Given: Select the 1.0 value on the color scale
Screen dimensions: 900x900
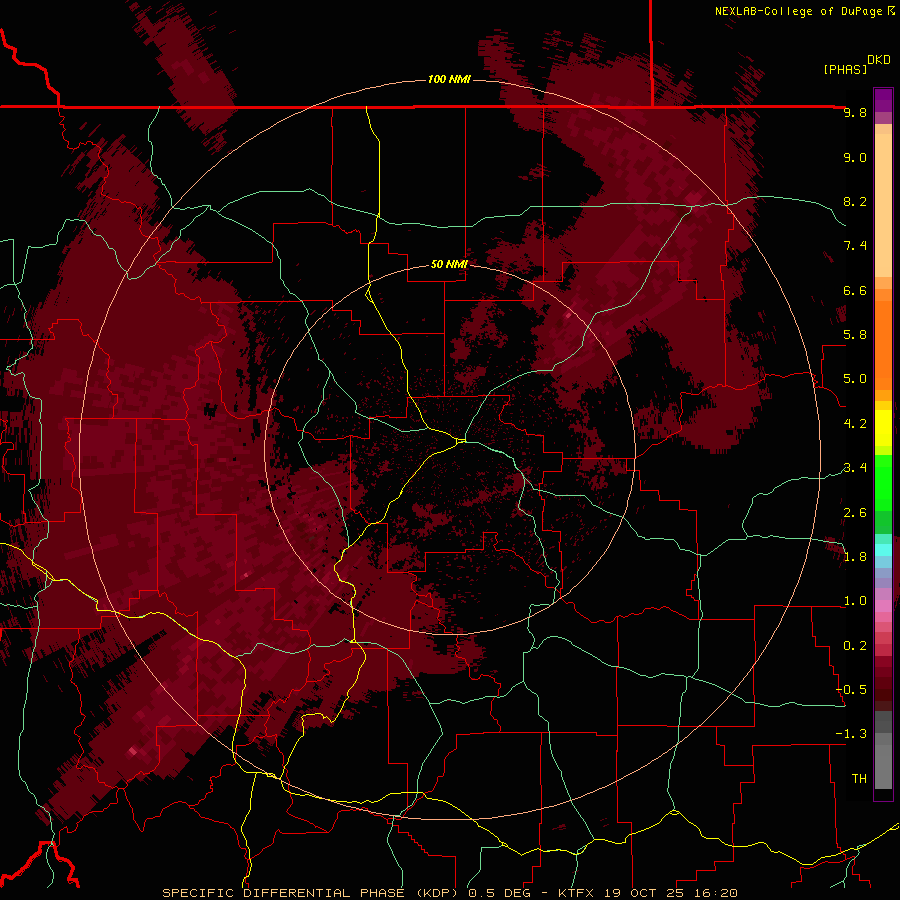Looking at the screenshot, I should click(855, 601).
